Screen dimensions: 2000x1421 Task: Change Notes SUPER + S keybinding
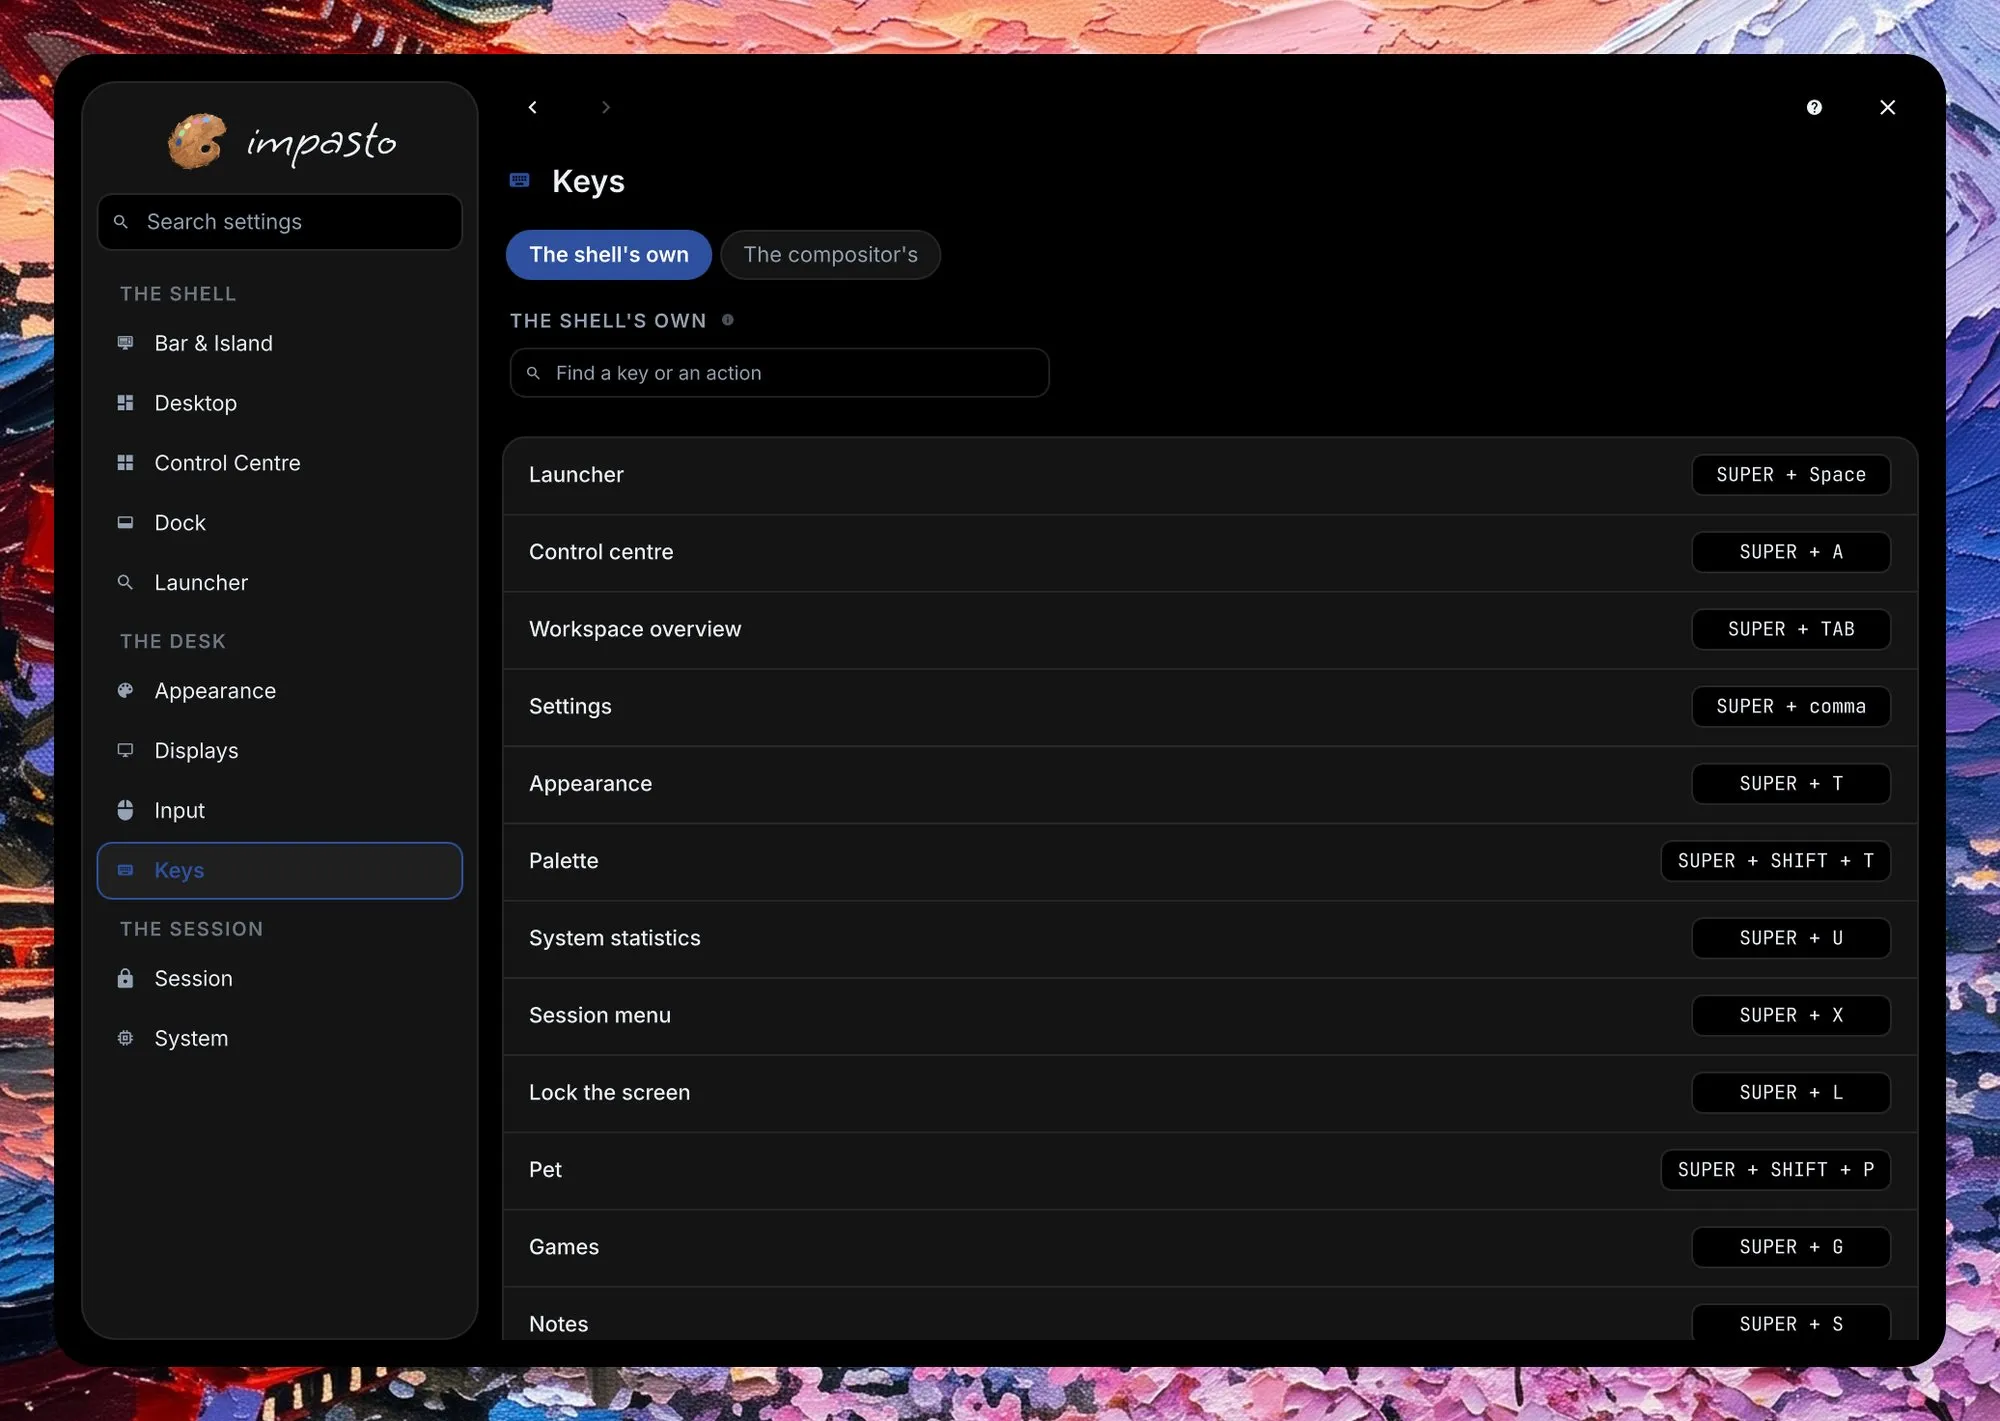1790,1322
